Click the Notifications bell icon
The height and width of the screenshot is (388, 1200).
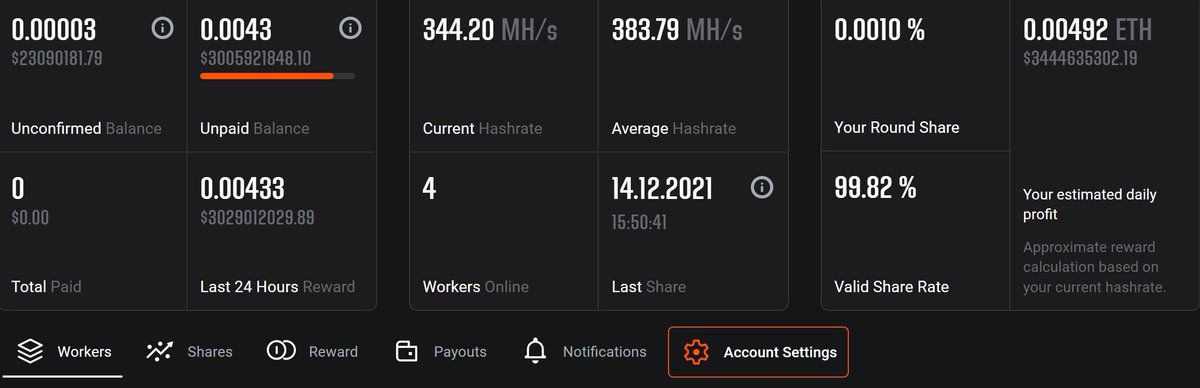pos(536,351)
